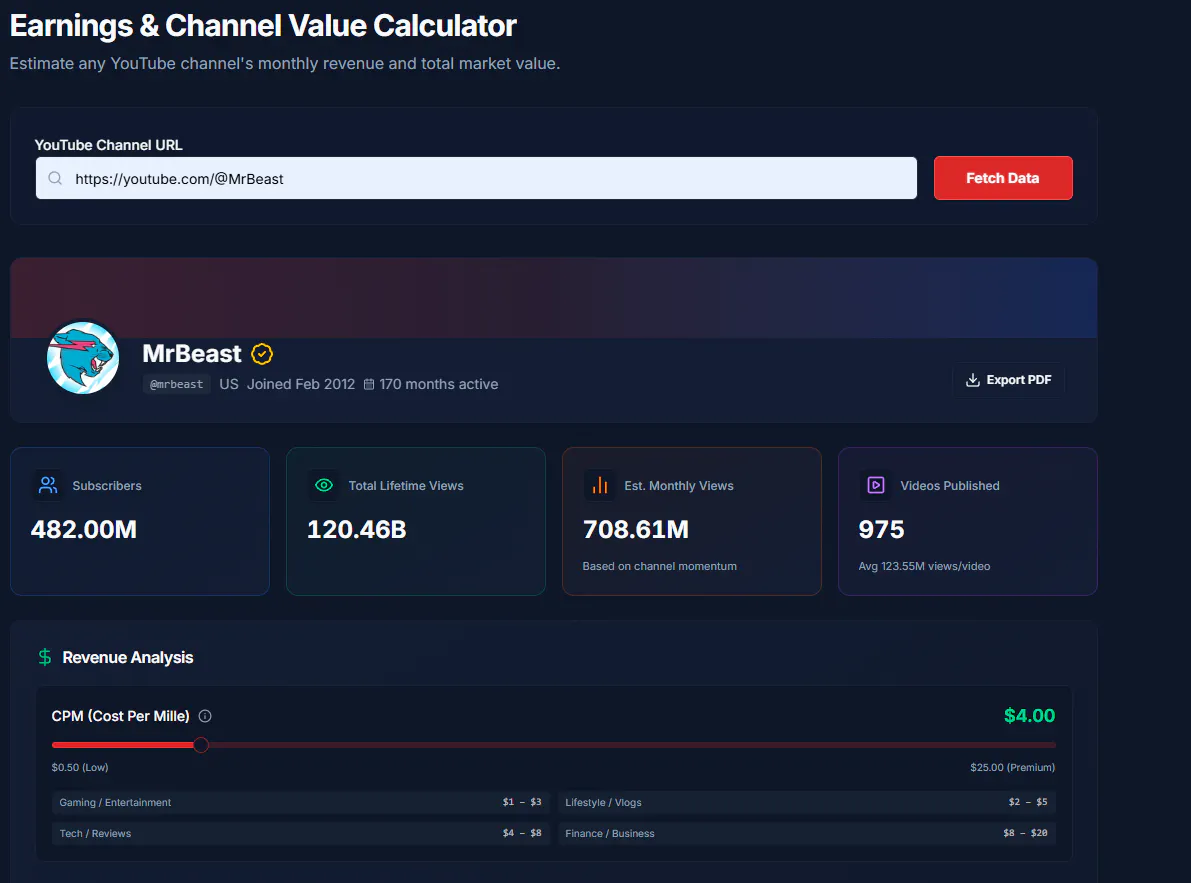The height and width of the screenshot is (883, 1191).
Task: Click the CPM (Cost Per Mille) label
Action: tap(120, 716)
